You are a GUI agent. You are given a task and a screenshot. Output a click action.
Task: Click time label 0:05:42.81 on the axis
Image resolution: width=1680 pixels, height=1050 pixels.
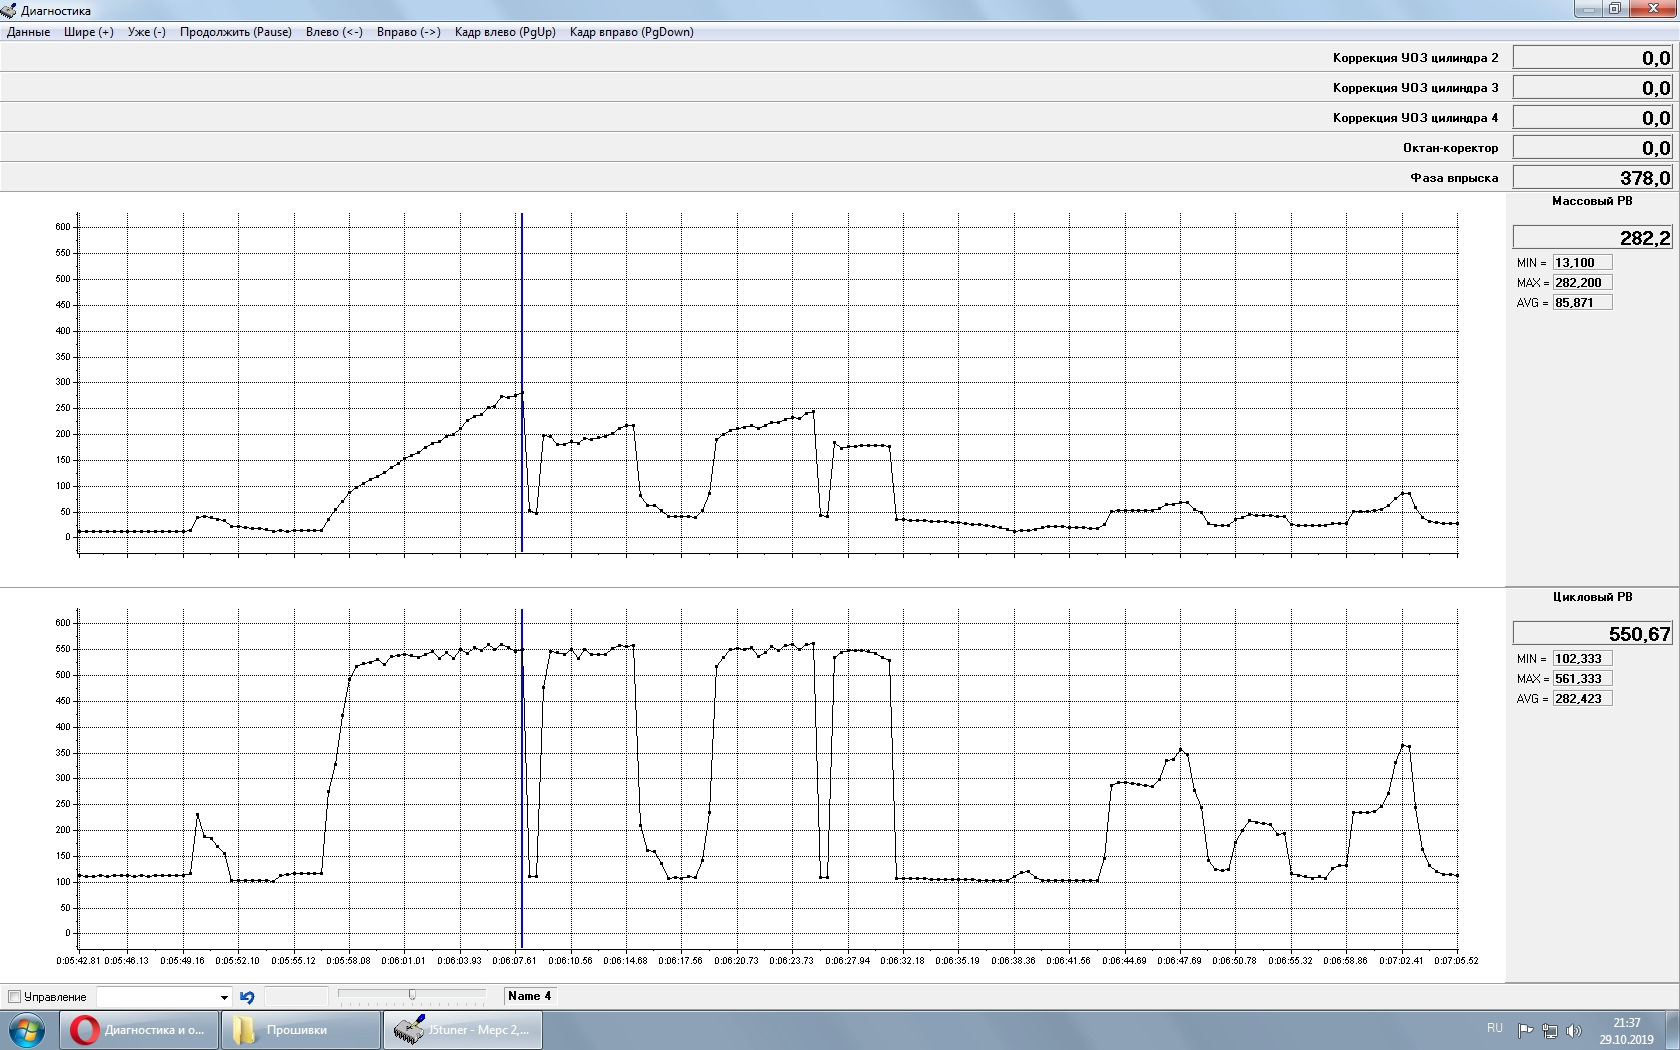click(x=78, y=961)
